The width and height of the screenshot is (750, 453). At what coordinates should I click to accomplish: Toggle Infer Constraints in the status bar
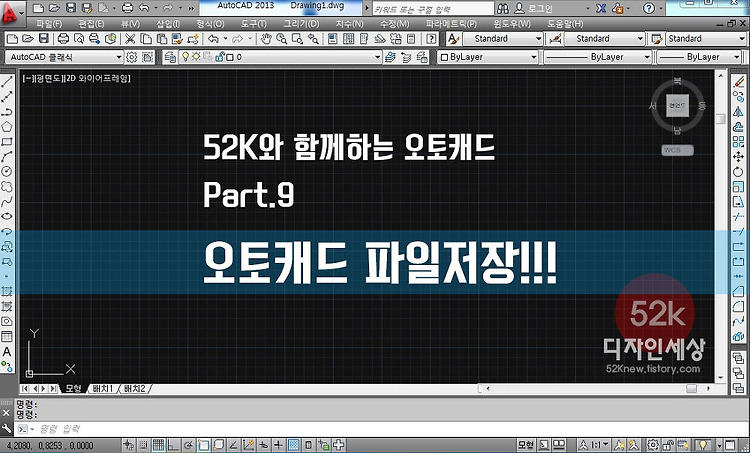pos(128,445)
